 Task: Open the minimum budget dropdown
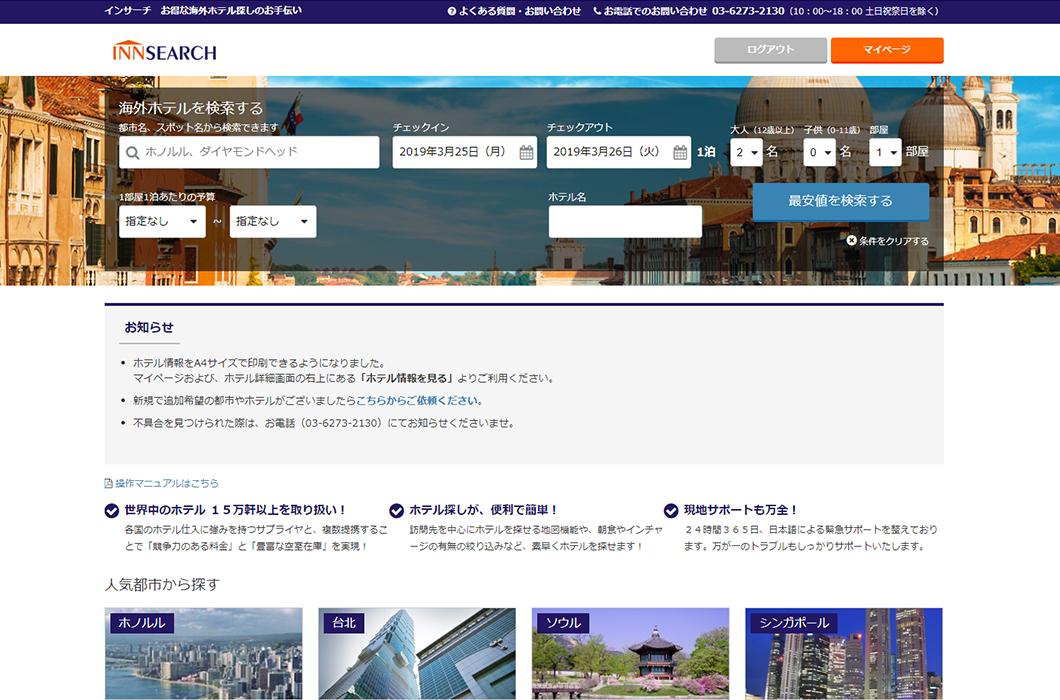pos(161,222)
